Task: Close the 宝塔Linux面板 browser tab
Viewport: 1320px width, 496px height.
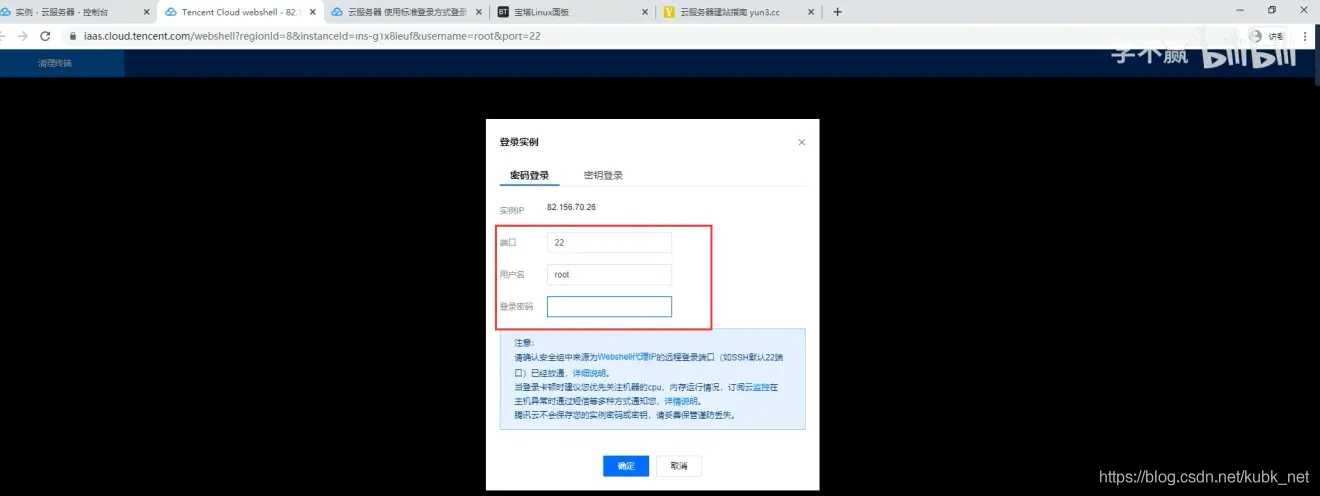Action: tap(644, 12)
